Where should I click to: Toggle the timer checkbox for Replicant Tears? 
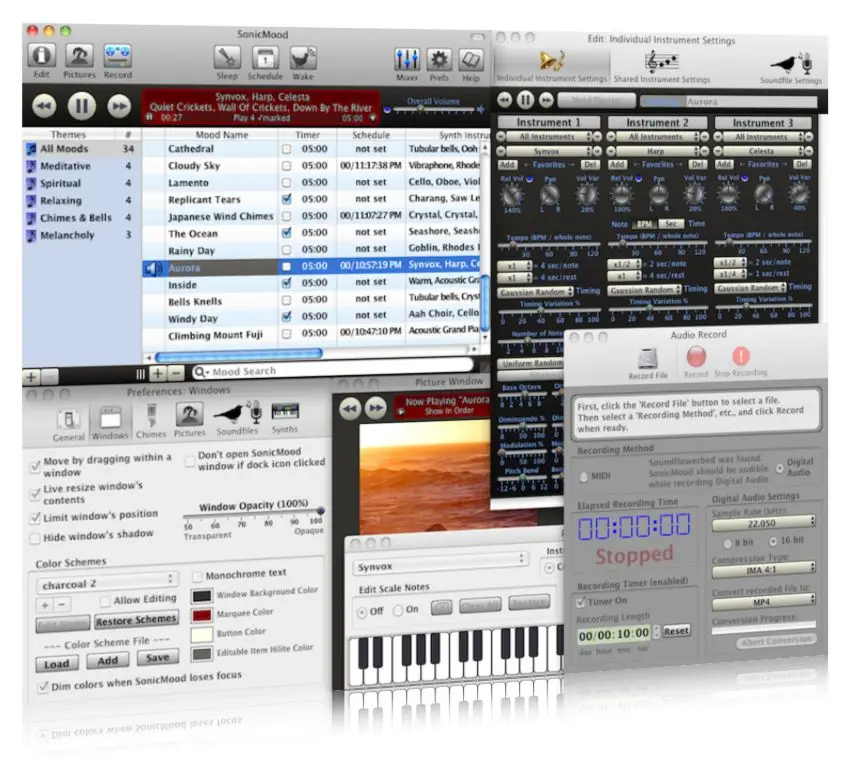[286, 199]
